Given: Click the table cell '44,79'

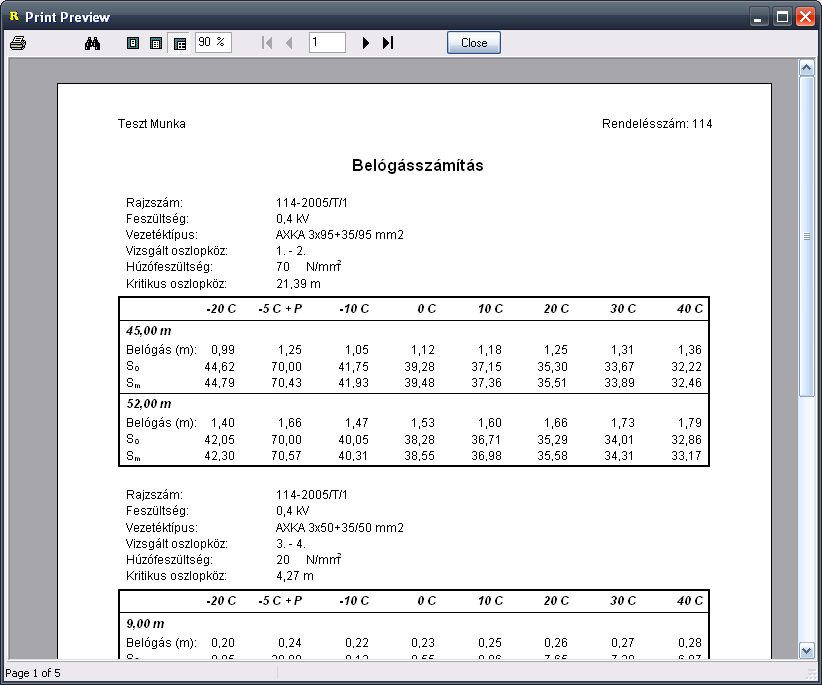Looking at the screenshot, I should pos(220,383).
